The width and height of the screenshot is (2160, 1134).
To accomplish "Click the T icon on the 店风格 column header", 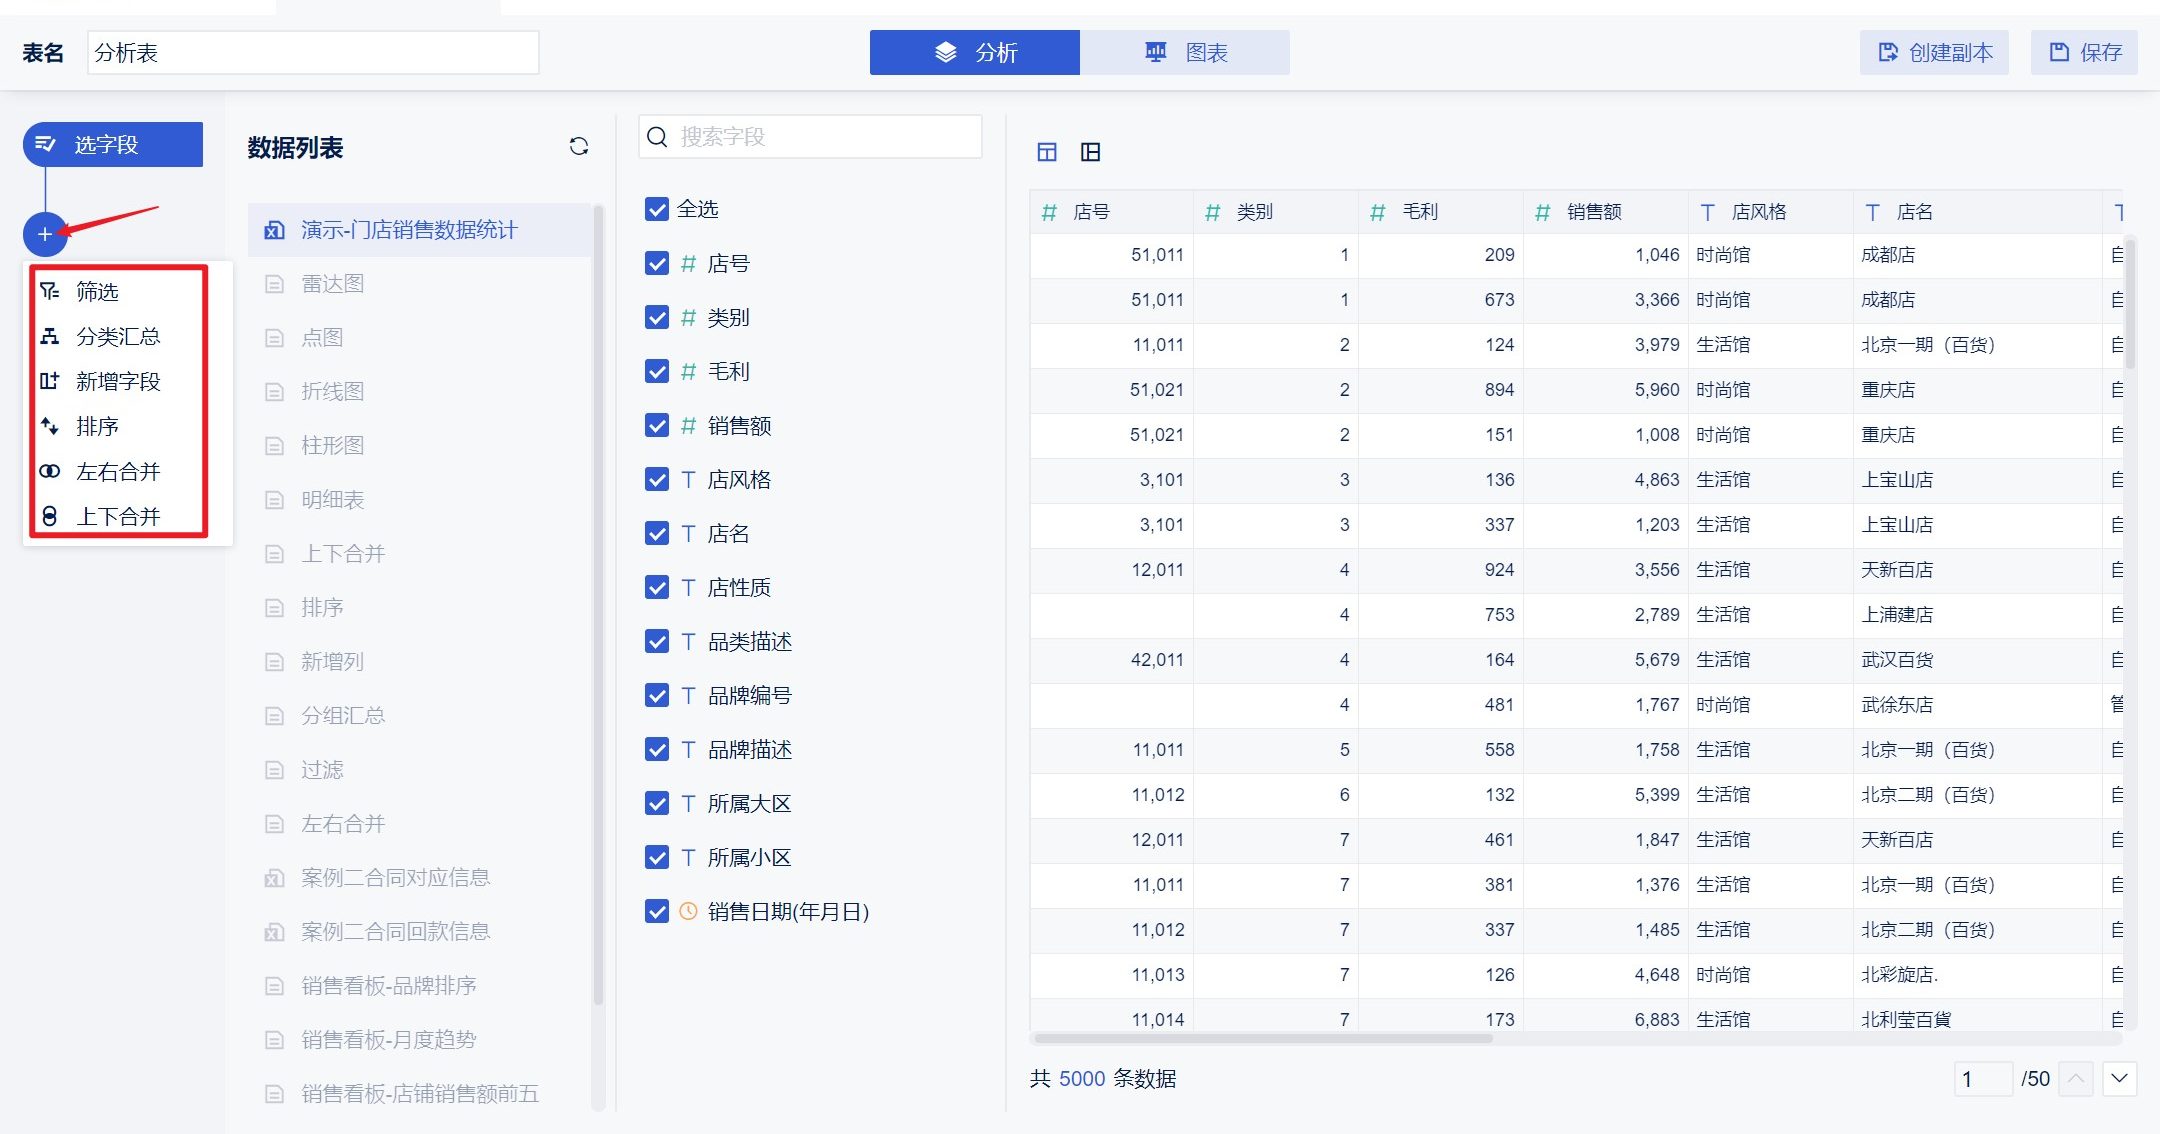I will pyautogui.click(x=1705, y=211).
